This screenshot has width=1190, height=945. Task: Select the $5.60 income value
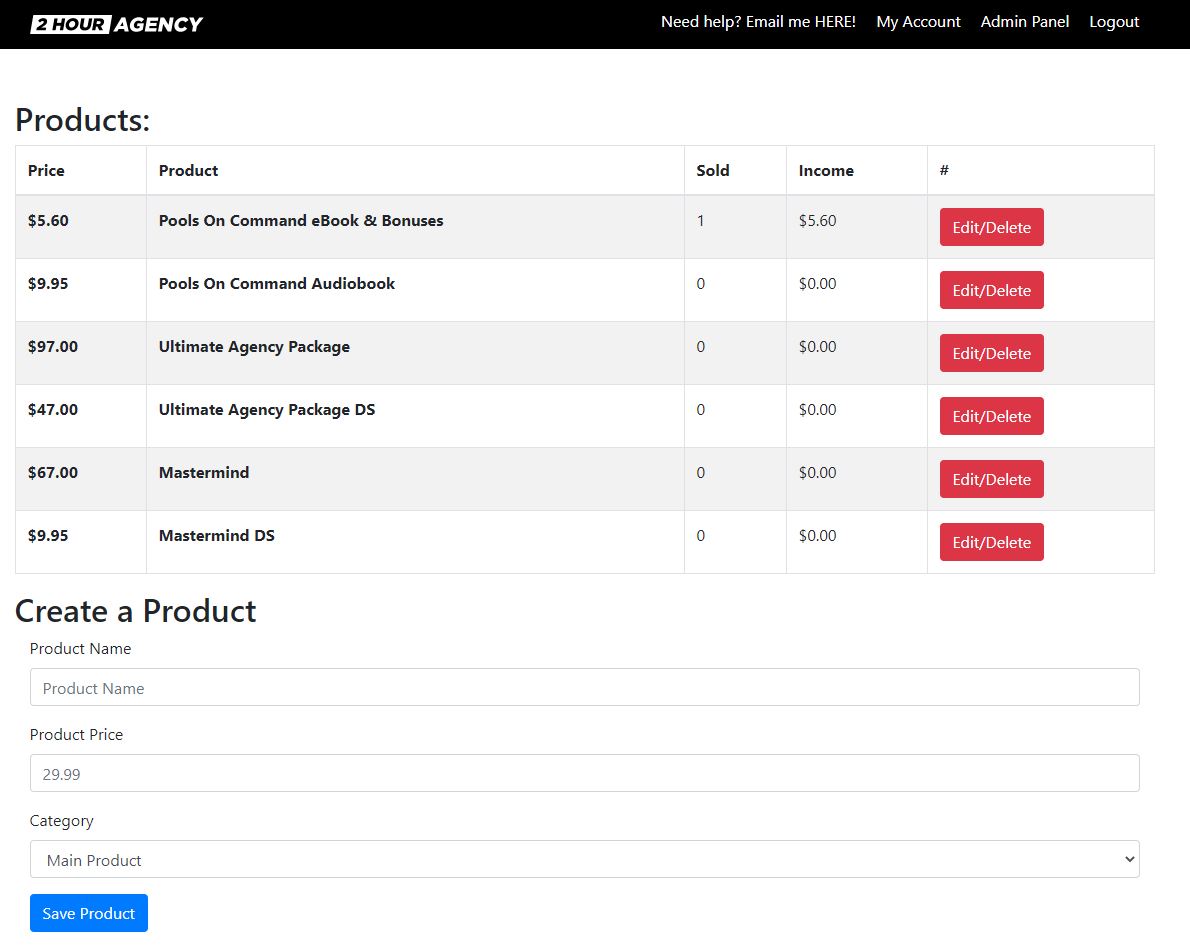pyautogui.click(x=817, y=221)
